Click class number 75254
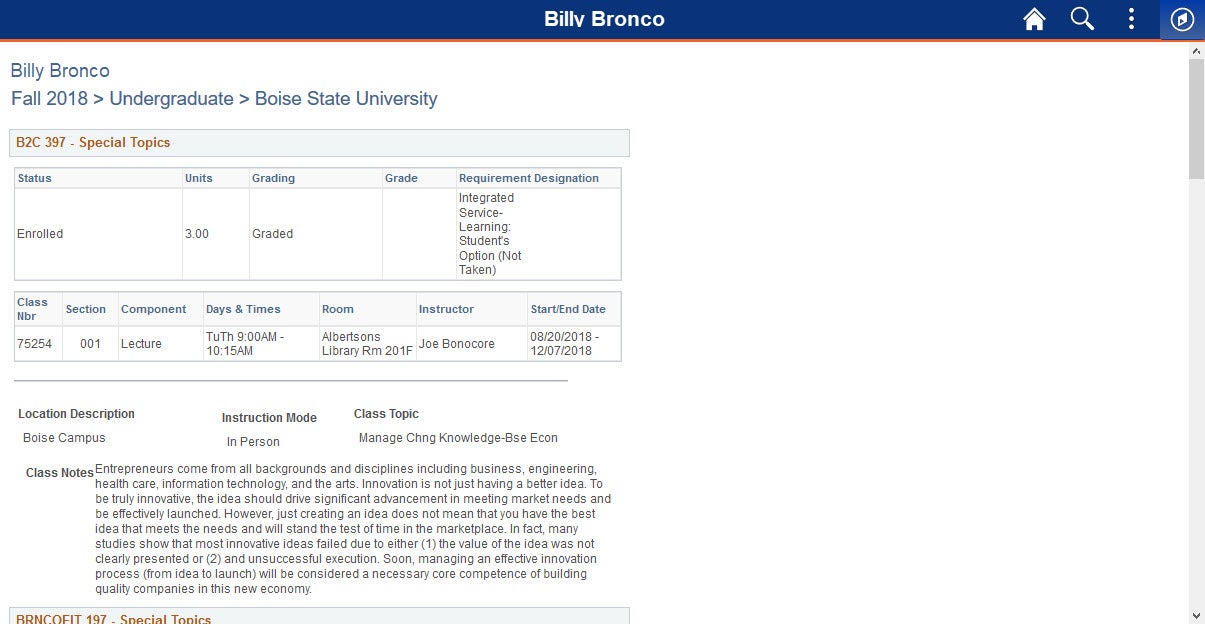The image size is (1205, 624). pyautogui.click(x=35, y=344)
